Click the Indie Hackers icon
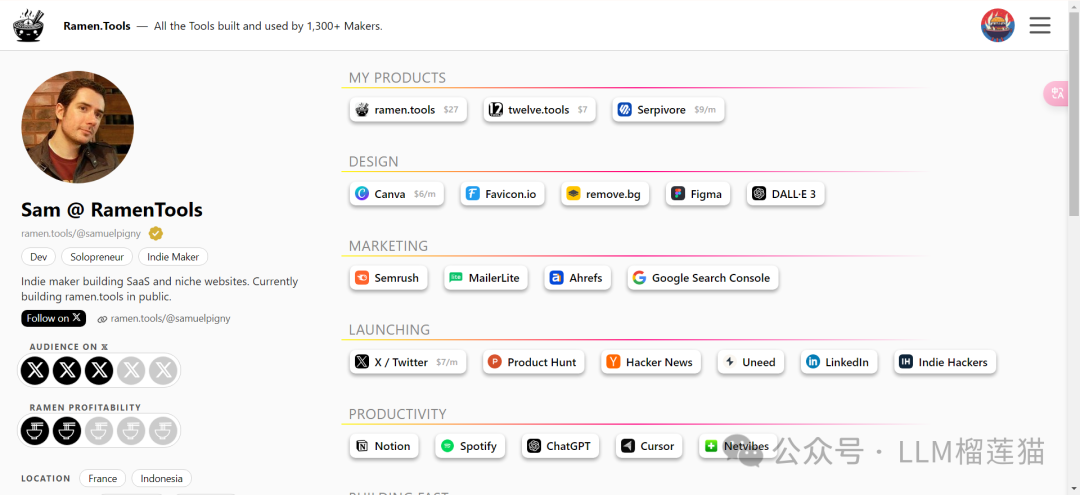 [906, 362]
